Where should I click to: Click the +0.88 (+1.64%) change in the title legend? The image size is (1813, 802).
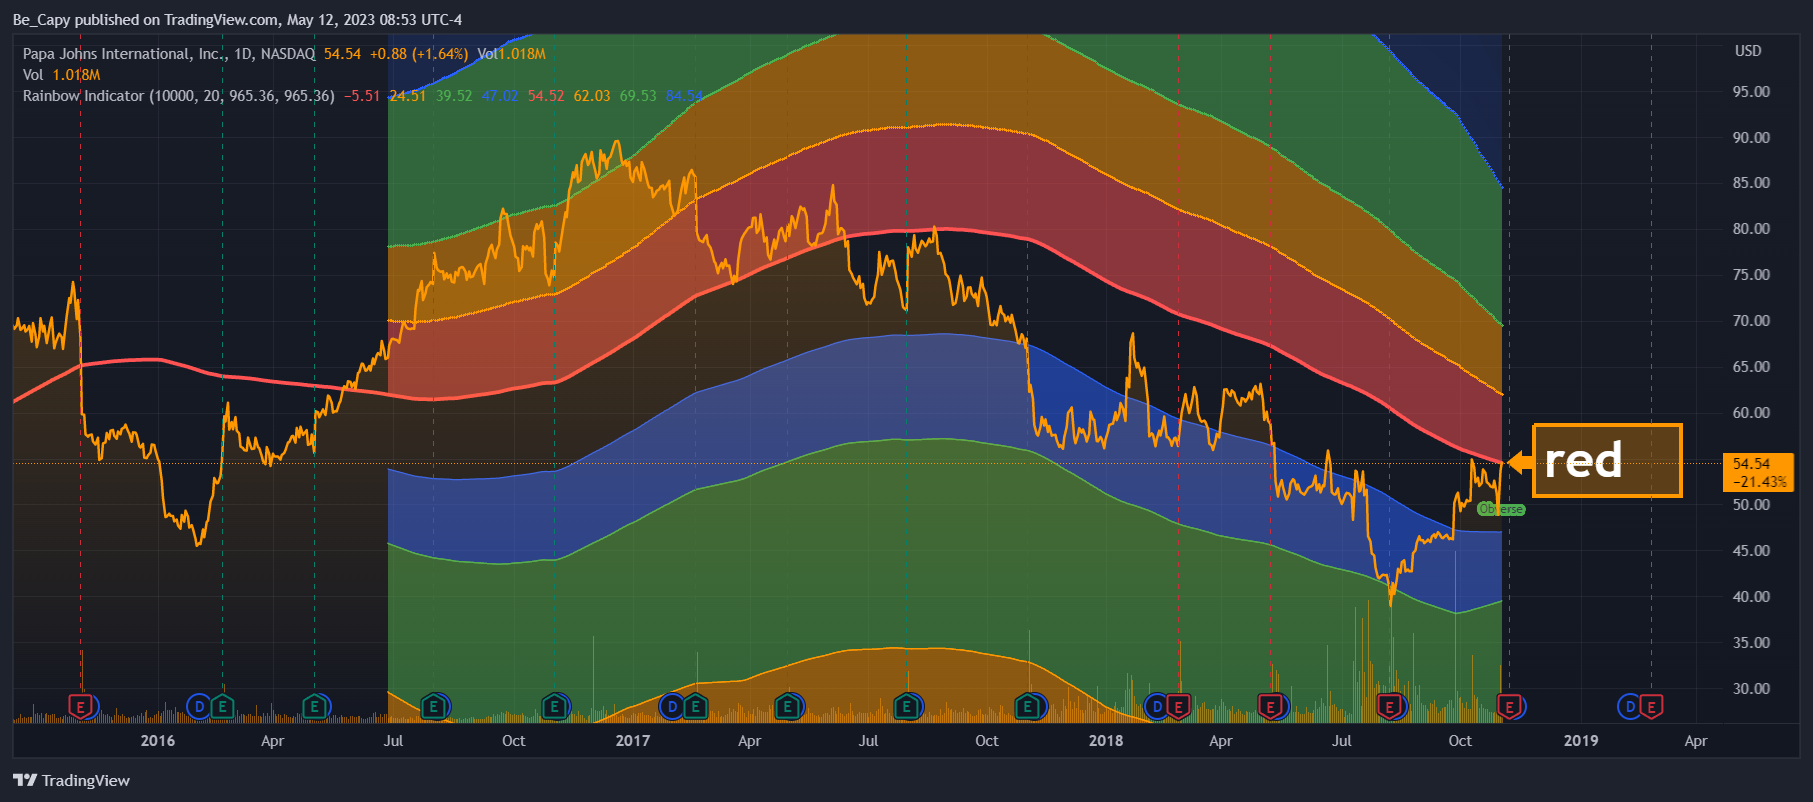419,54
